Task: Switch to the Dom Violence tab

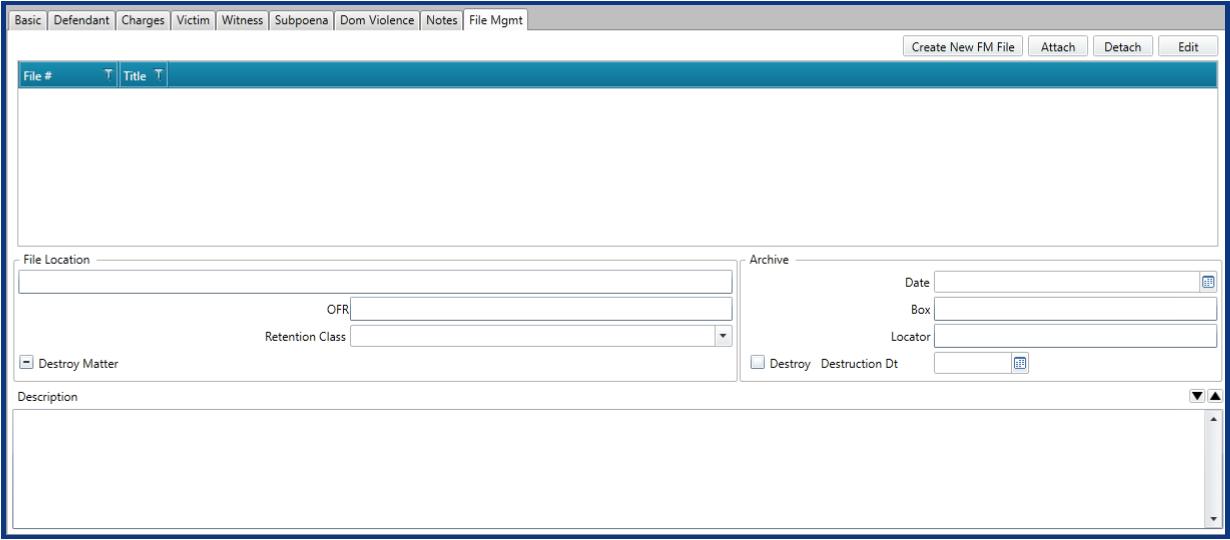Action: coord(377,20)
